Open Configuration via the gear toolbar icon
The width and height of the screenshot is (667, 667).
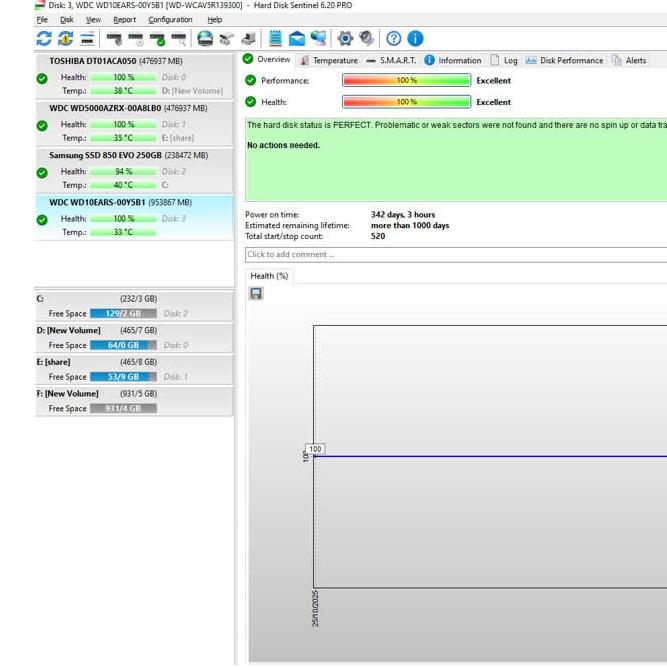(345, 39)
